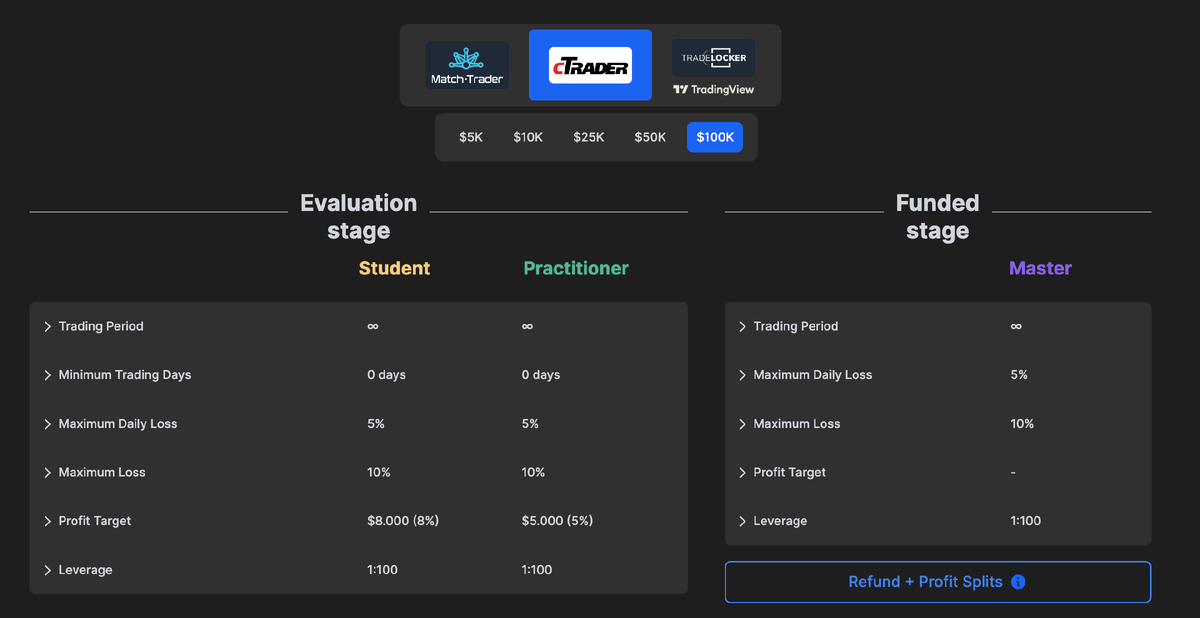Click Master Trading Period infinity value
The image size is (1200, 618).
1016,327
